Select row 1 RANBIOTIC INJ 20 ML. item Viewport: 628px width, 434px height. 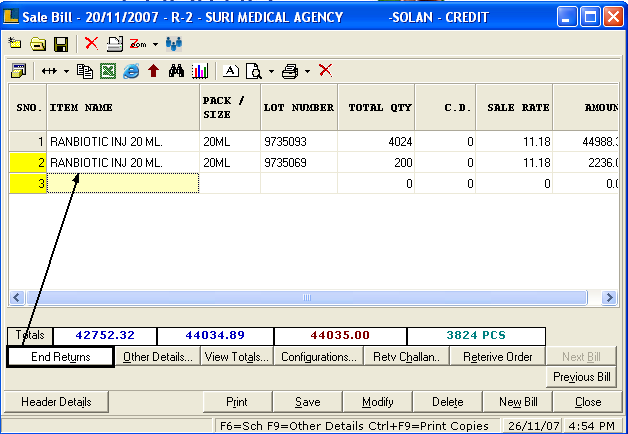click(x=123, y=141)
